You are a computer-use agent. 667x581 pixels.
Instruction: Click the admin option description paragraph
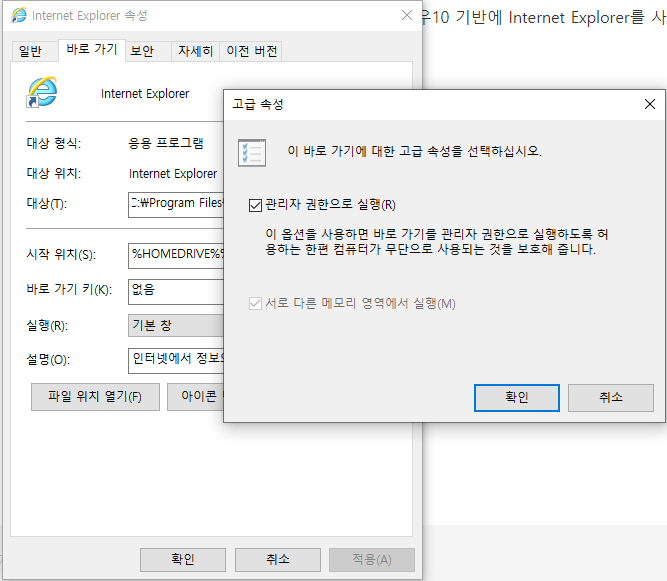(x=436, y=241)
